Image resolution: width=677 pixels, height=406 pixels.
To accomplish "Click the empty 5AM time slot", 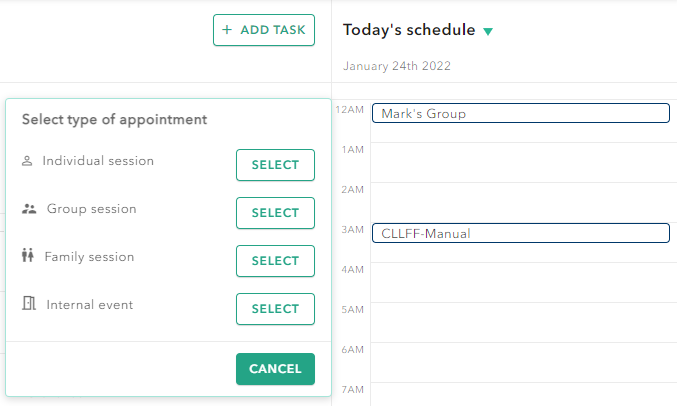I will (520, 322).
